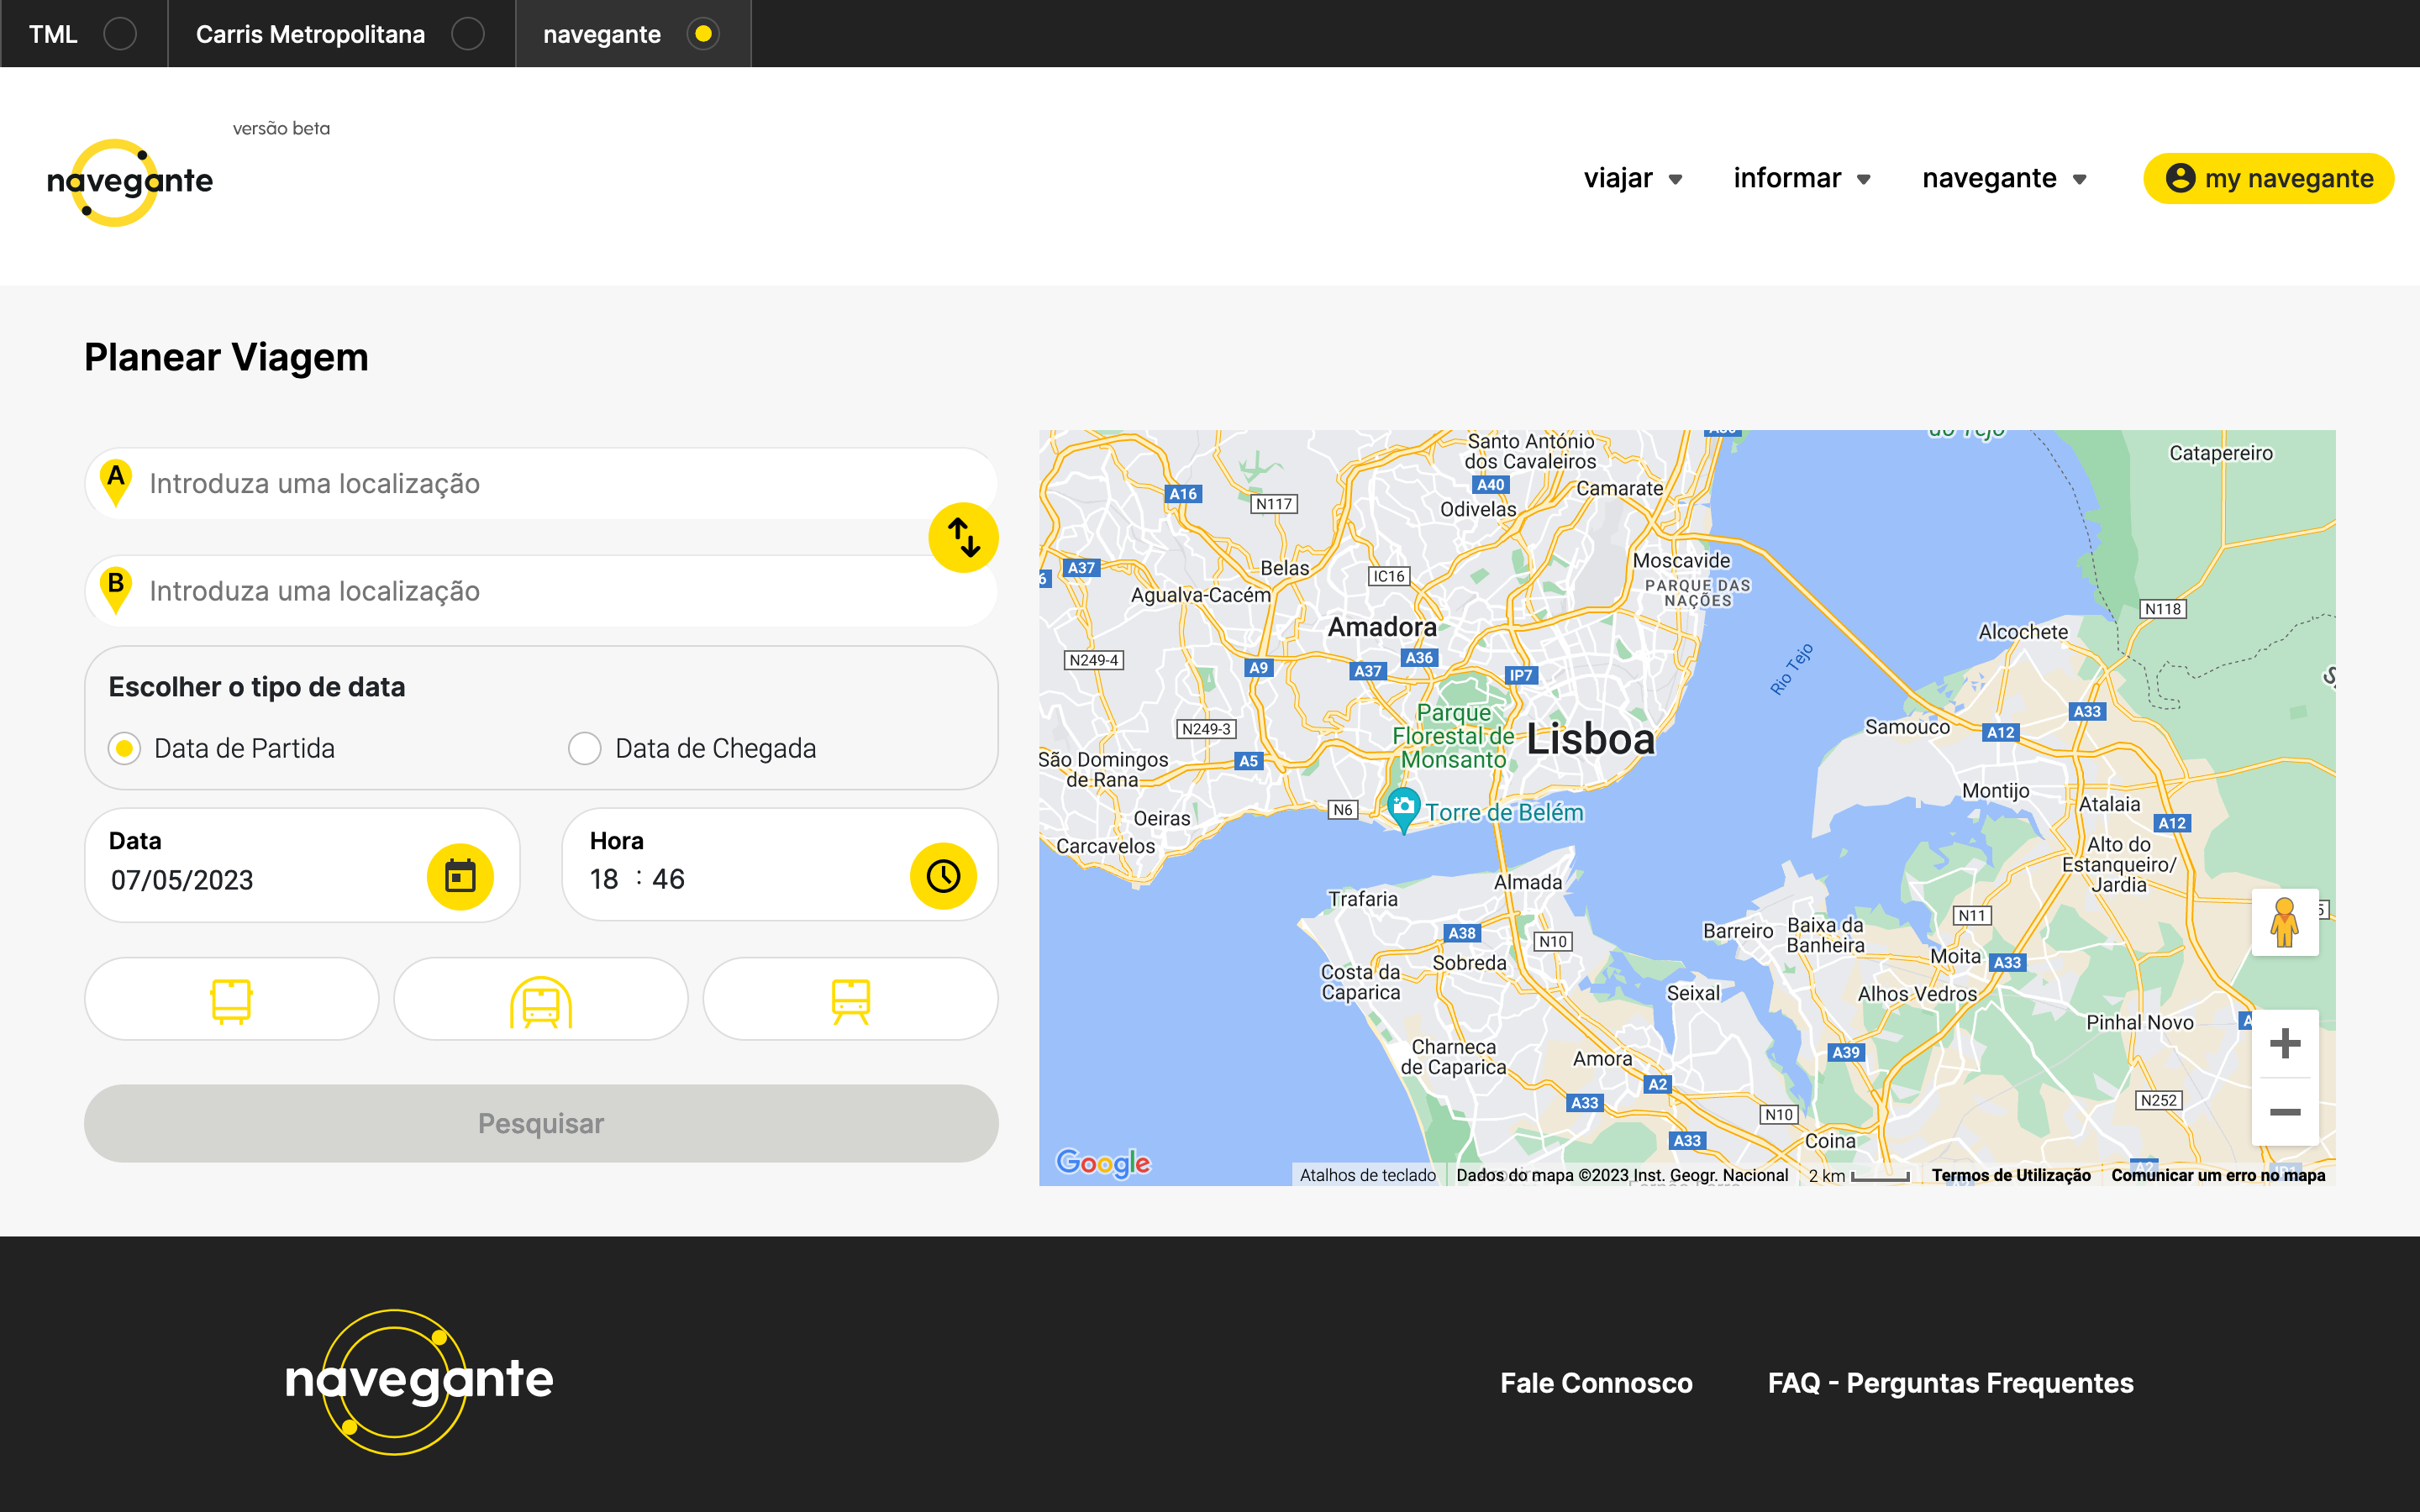Click the Costa da Caparica label

(1361, 982)
